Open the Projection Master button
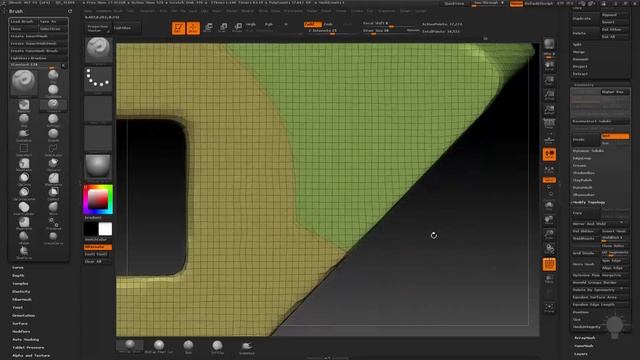Viewport: 640px width, 360px height. [98, 28]
